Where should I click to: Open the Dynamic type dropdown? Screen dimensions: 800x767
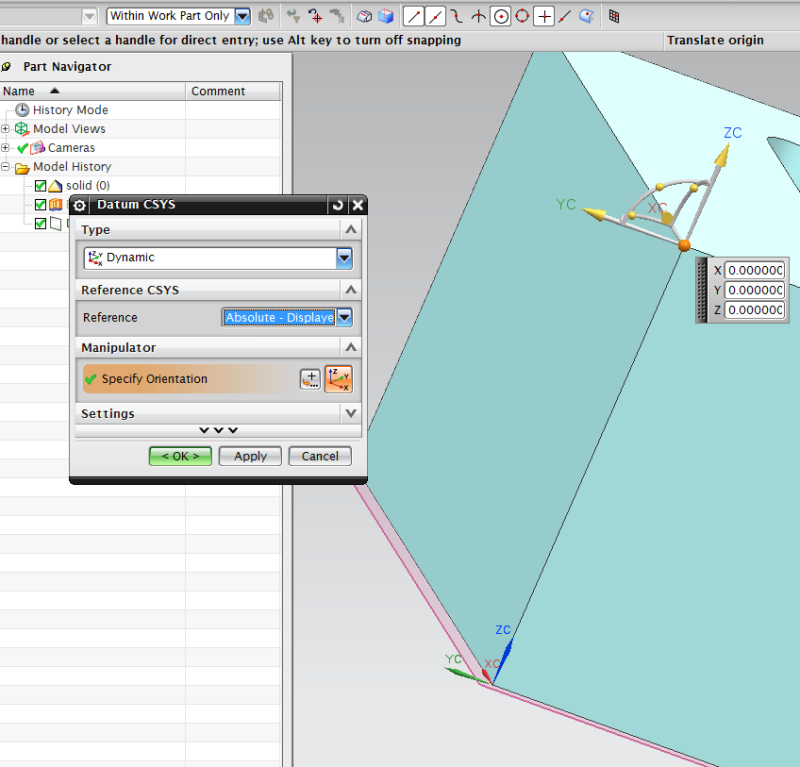coord(344,258)
